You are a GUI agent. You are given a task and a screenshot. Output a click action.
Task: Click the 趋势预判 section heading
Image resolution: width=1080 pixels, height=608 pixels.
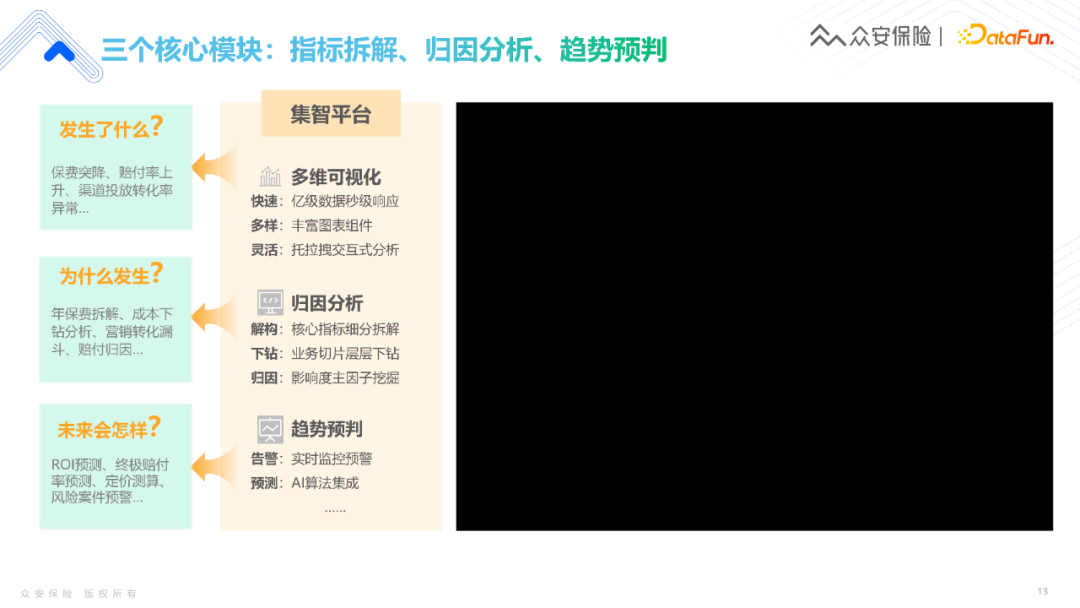[326, 429]
